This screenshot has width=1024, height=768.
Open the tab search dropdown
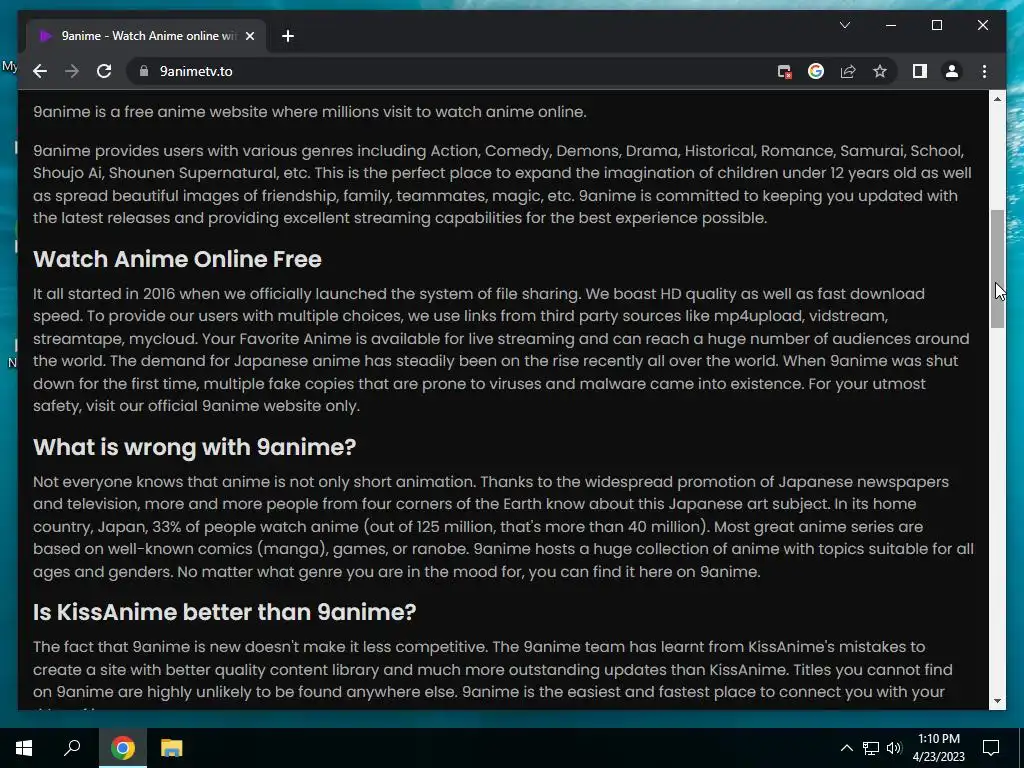click(844, 25)
